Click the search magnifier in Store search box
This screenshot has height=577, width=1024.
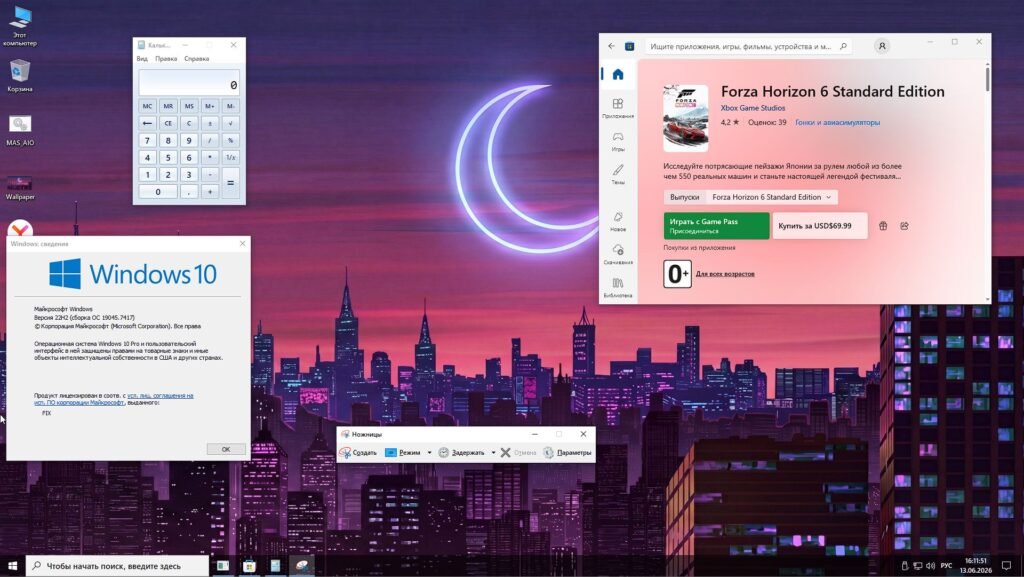tap(843, 46)
